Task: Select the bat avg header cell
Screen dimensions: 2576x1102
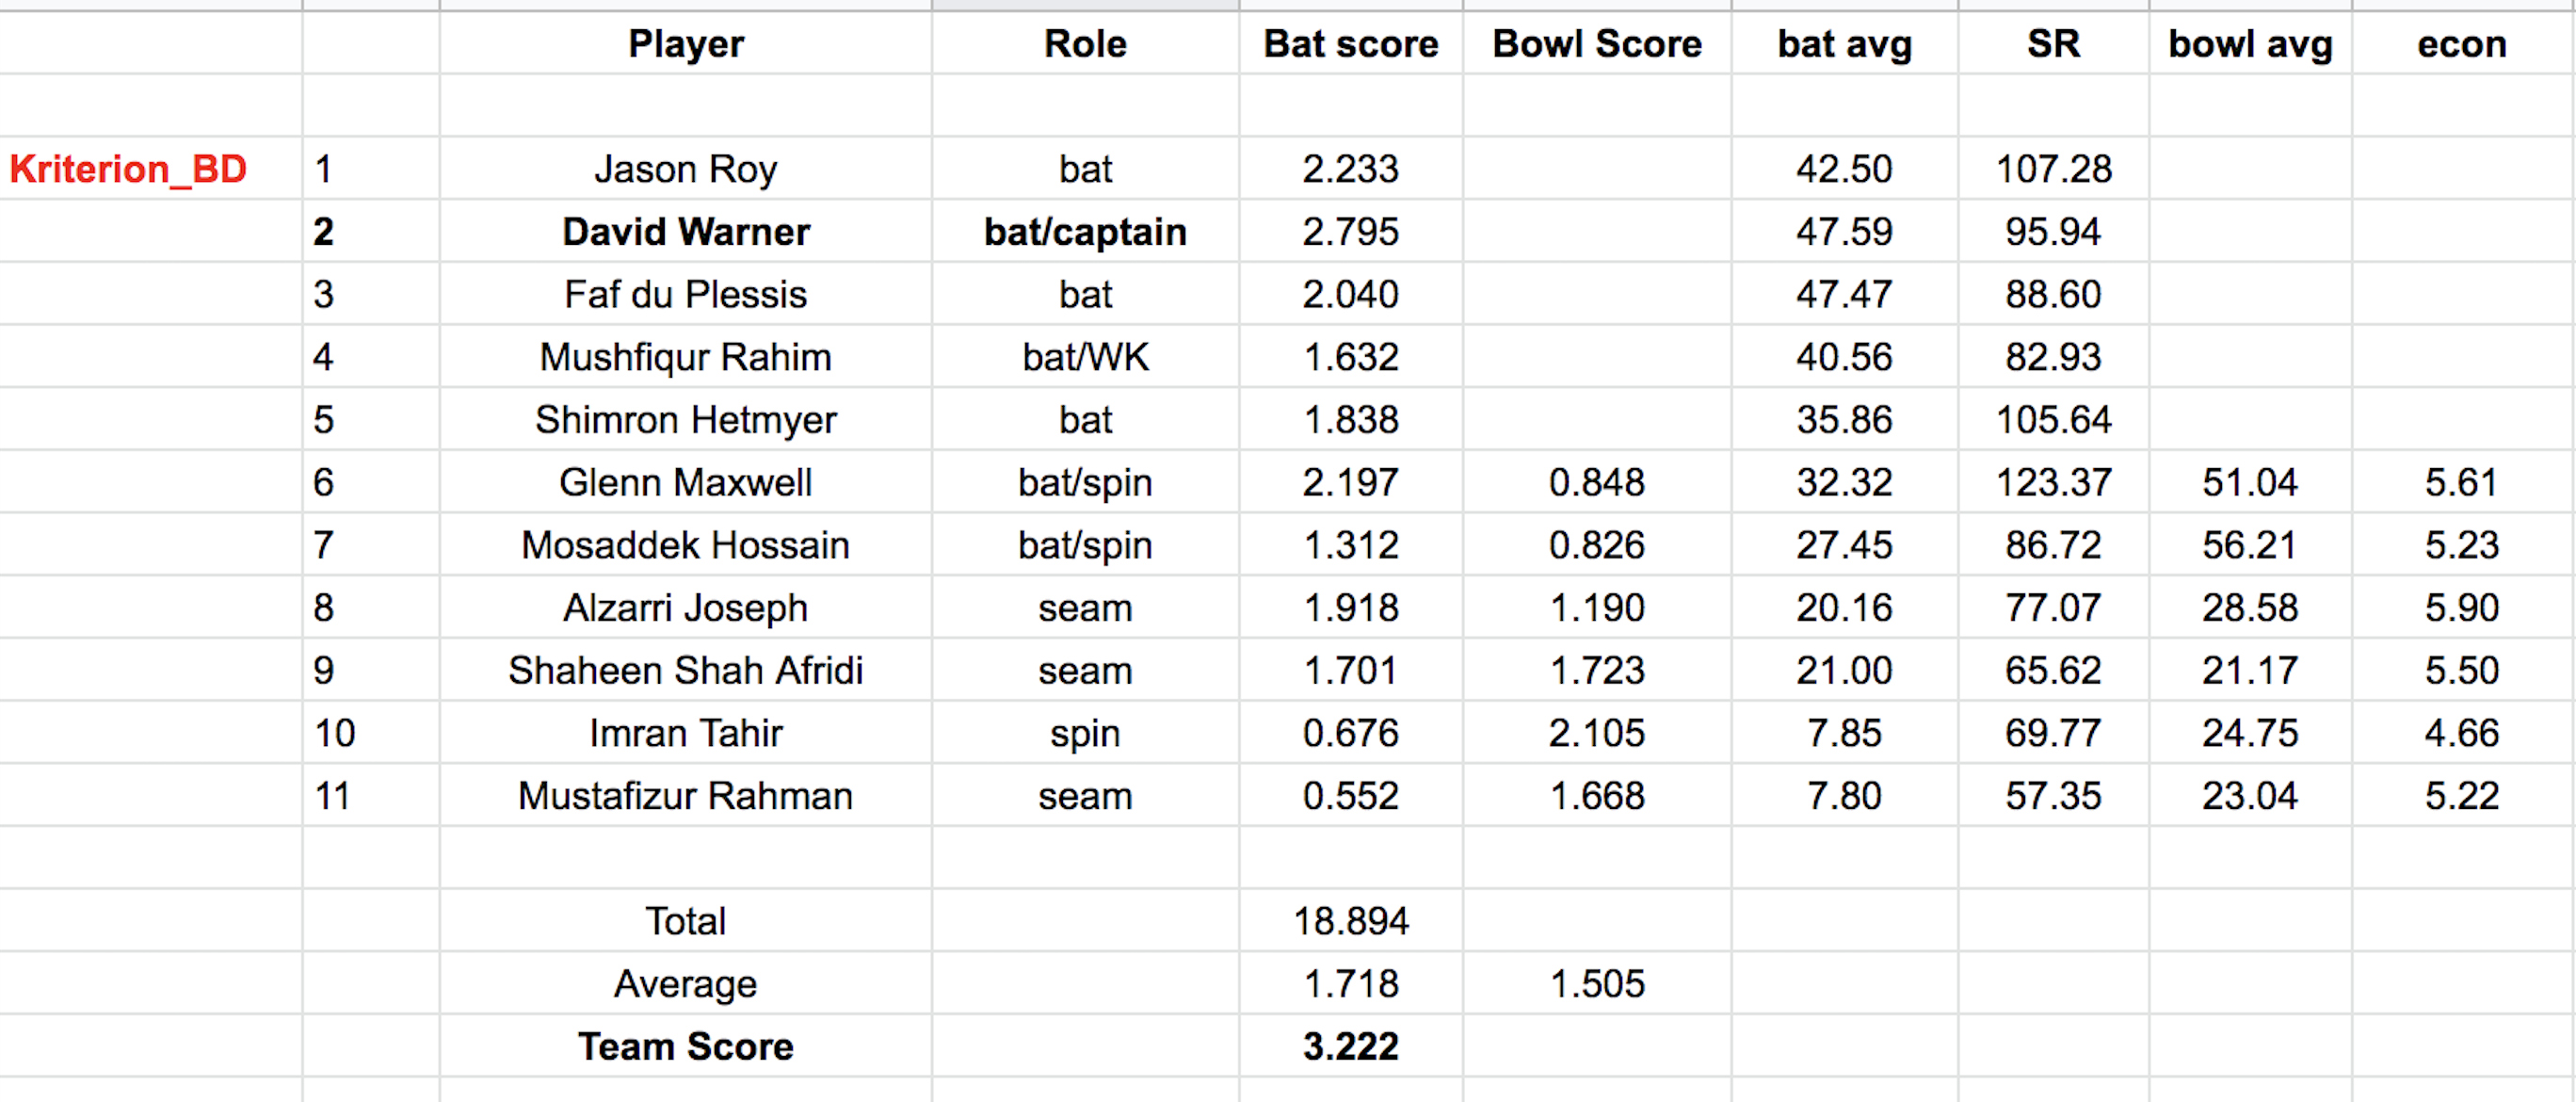Action: click(1844, 44)
